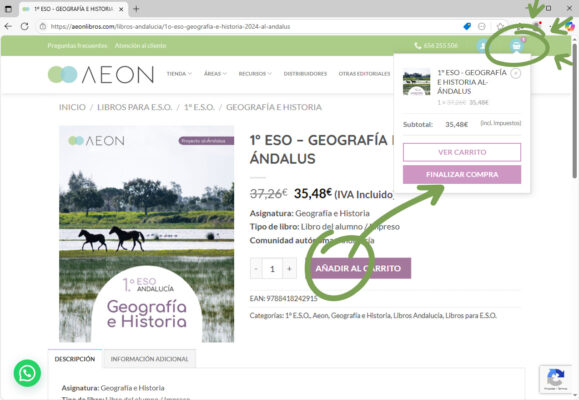This screenshot has height=400, width=579.
Task: Select the DESCRIPCIÓN tab
Action: [75, 359]
